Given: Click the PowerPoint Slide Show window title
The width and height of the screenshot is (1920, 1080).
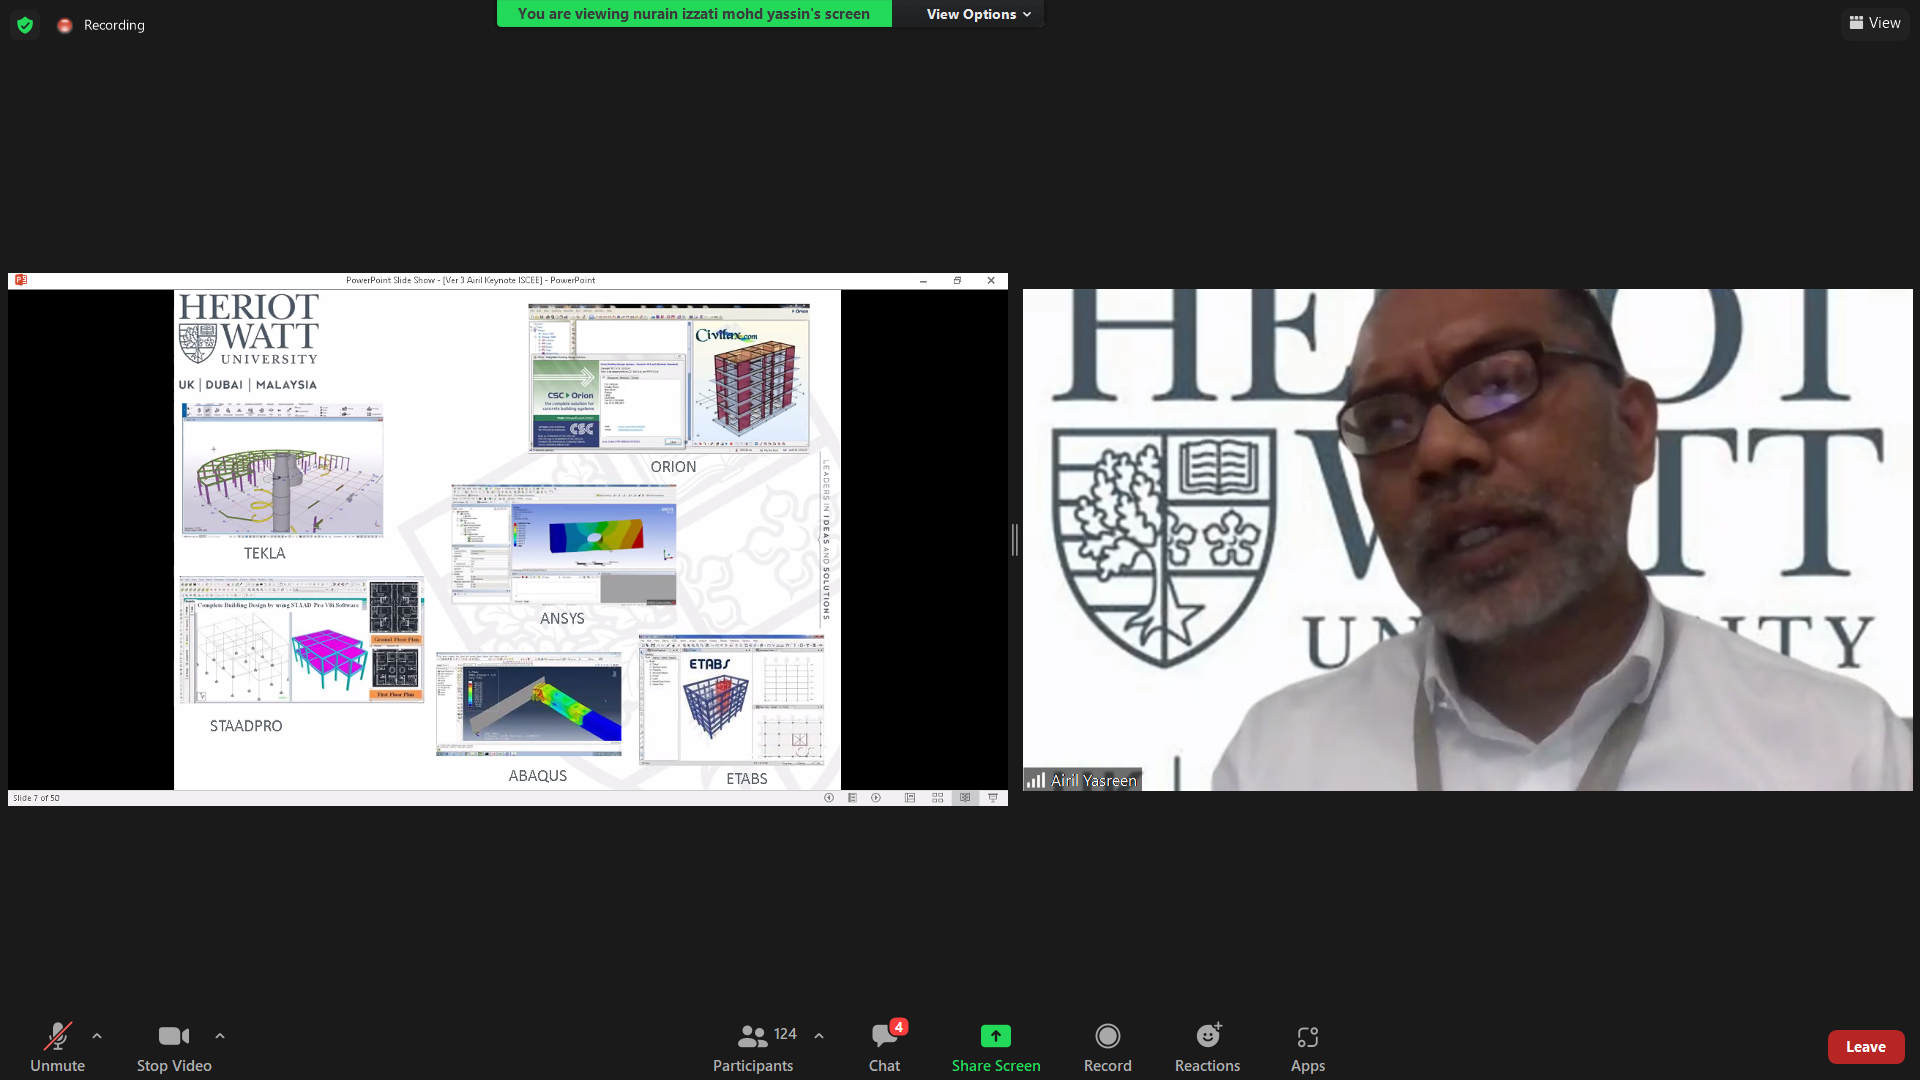Looking at the screenshot, I should [x=471, y=280].
